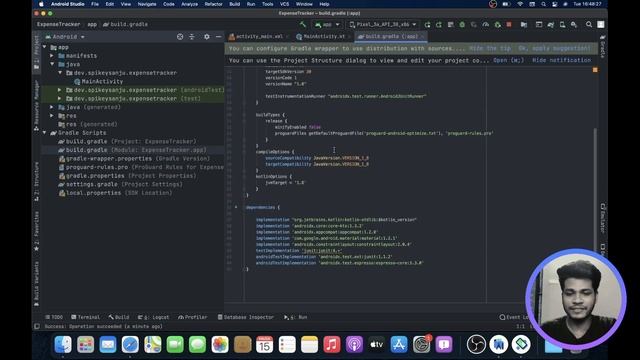Open the Build tool window

(119, 317)
